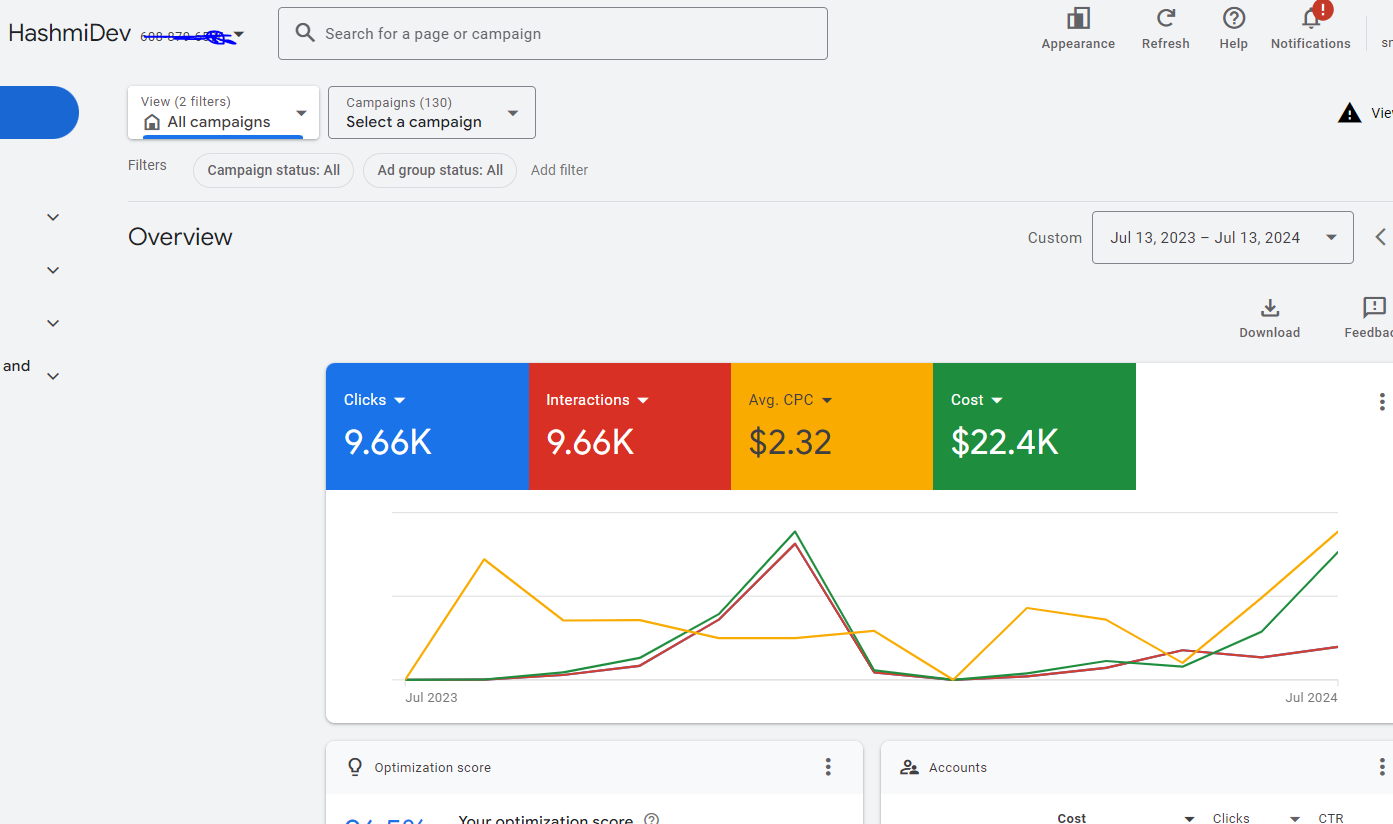
Task: Change the Avg. CPC metric dropdown
Action: (827, 400)
